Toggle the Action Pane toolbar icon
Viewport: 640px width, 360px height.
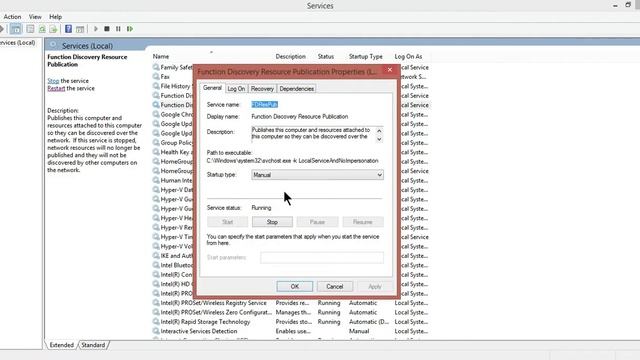pos(80,29)
